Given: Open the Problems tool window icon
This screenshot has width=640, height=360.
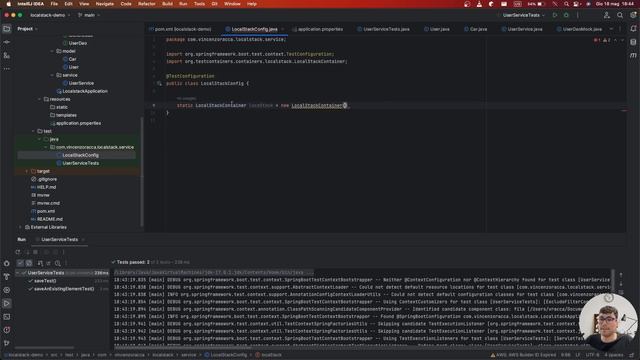Looking at the screenshot, I should pyautogui.click(x=7, y=330).
